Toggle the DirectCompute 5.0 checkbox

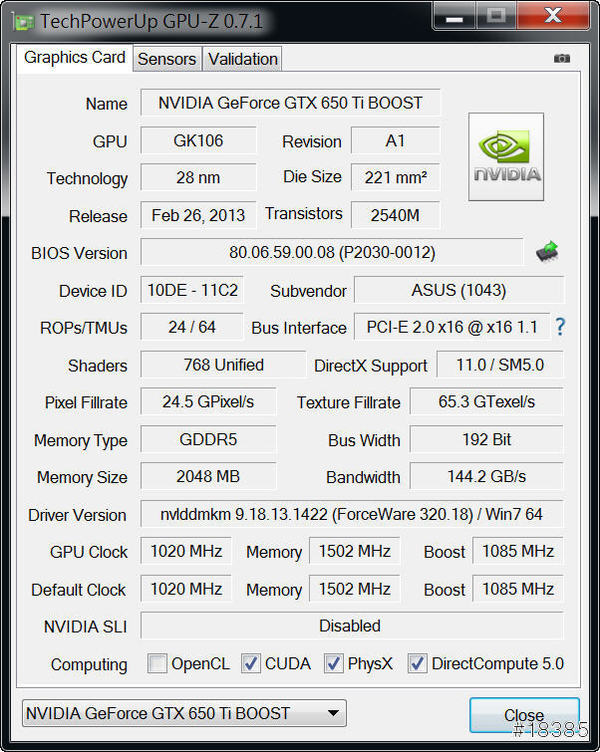pos(416,663)
